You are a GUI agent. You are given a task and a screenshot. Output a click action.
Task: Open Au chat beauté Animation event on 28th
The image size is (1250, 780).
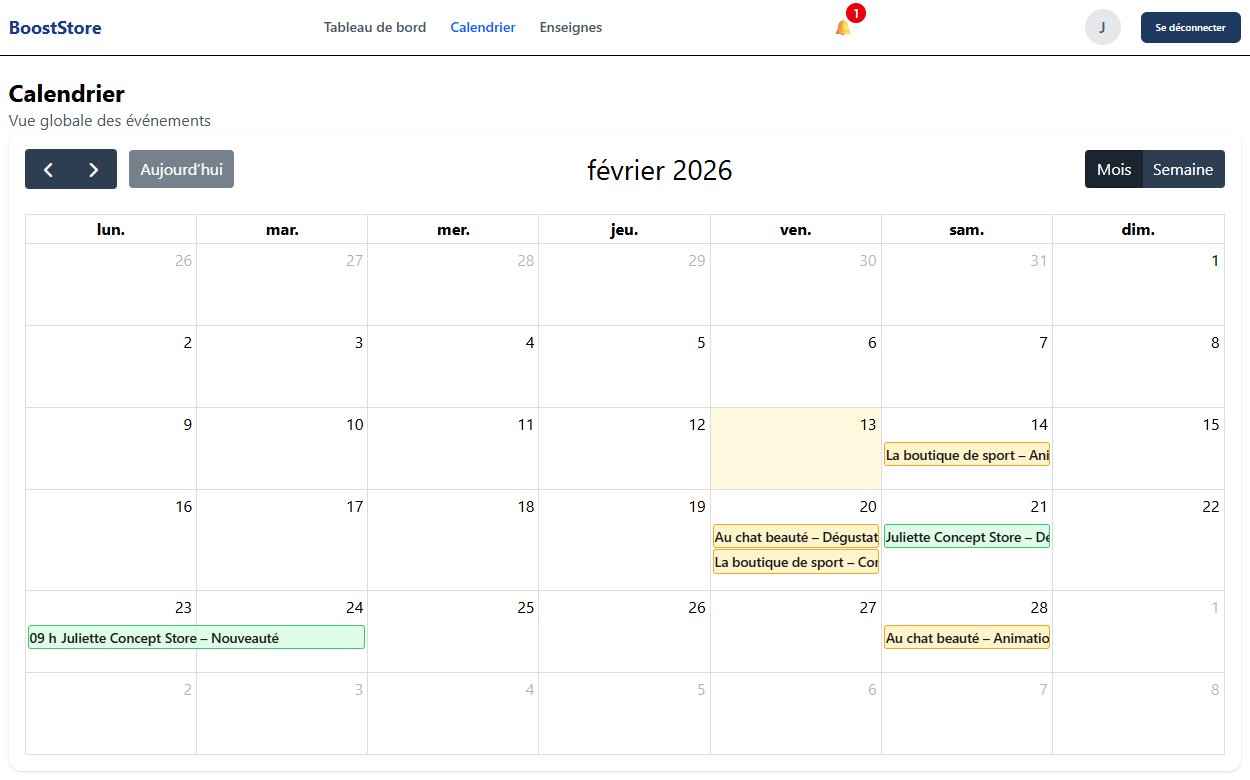966,637
